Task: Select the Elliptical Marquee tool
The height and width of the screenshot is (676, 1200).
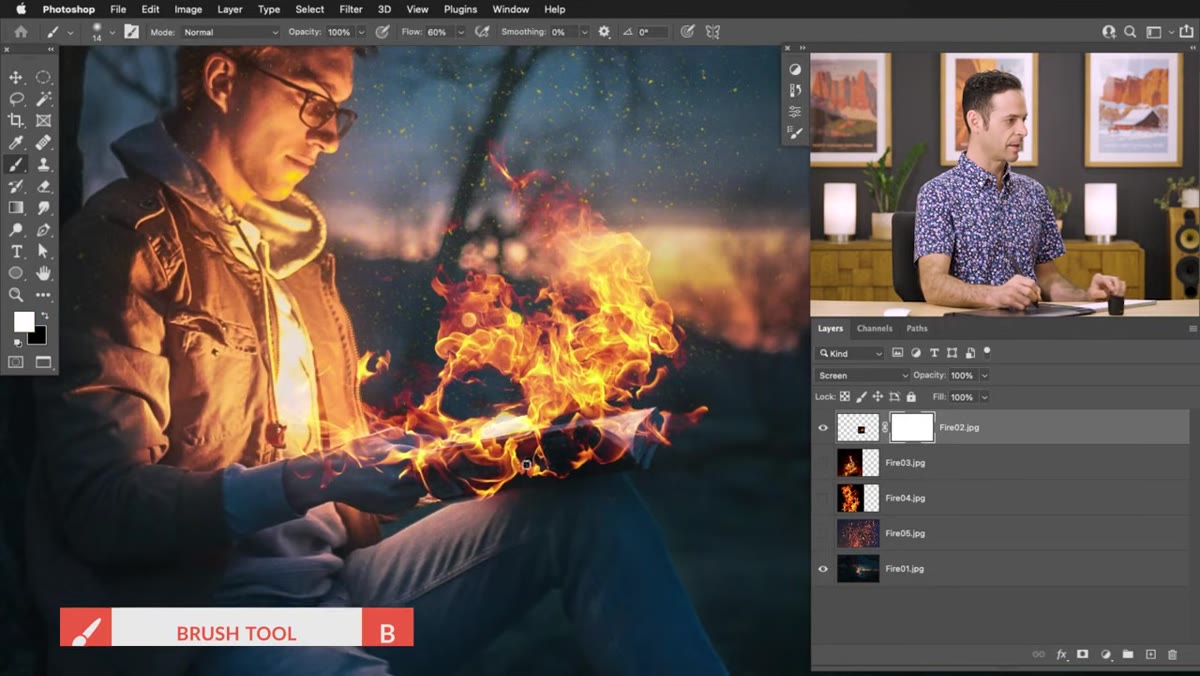Action: click(x=43, y=77)
